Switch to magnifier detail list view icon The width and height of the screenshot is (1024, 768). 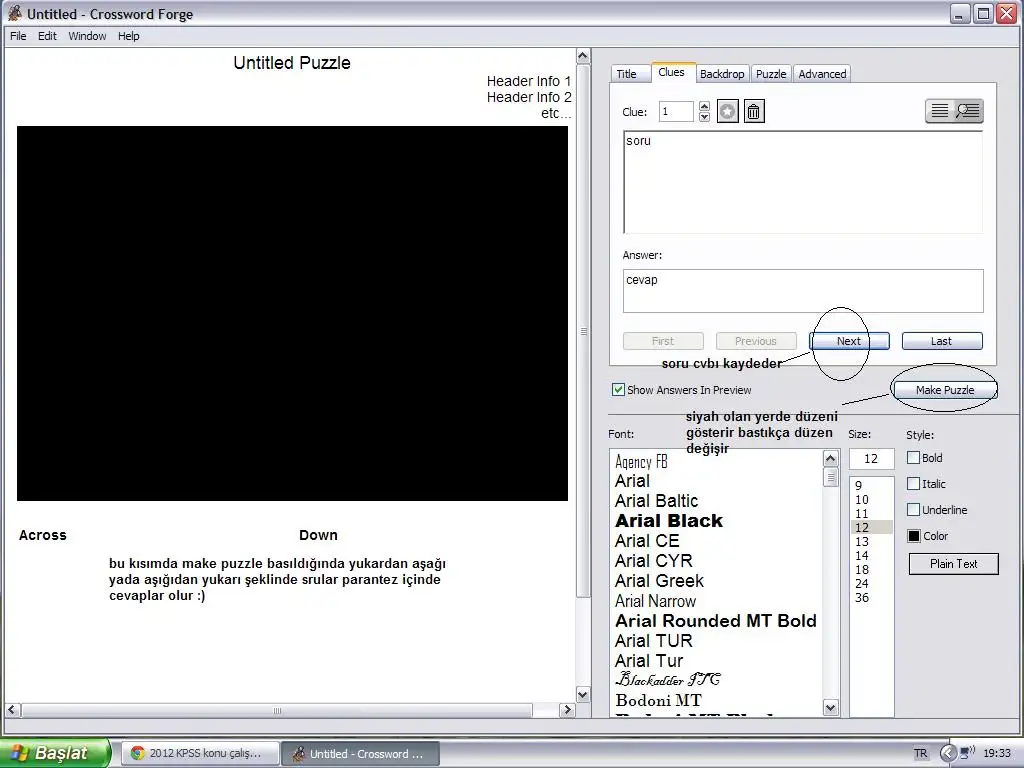point(968,111)
